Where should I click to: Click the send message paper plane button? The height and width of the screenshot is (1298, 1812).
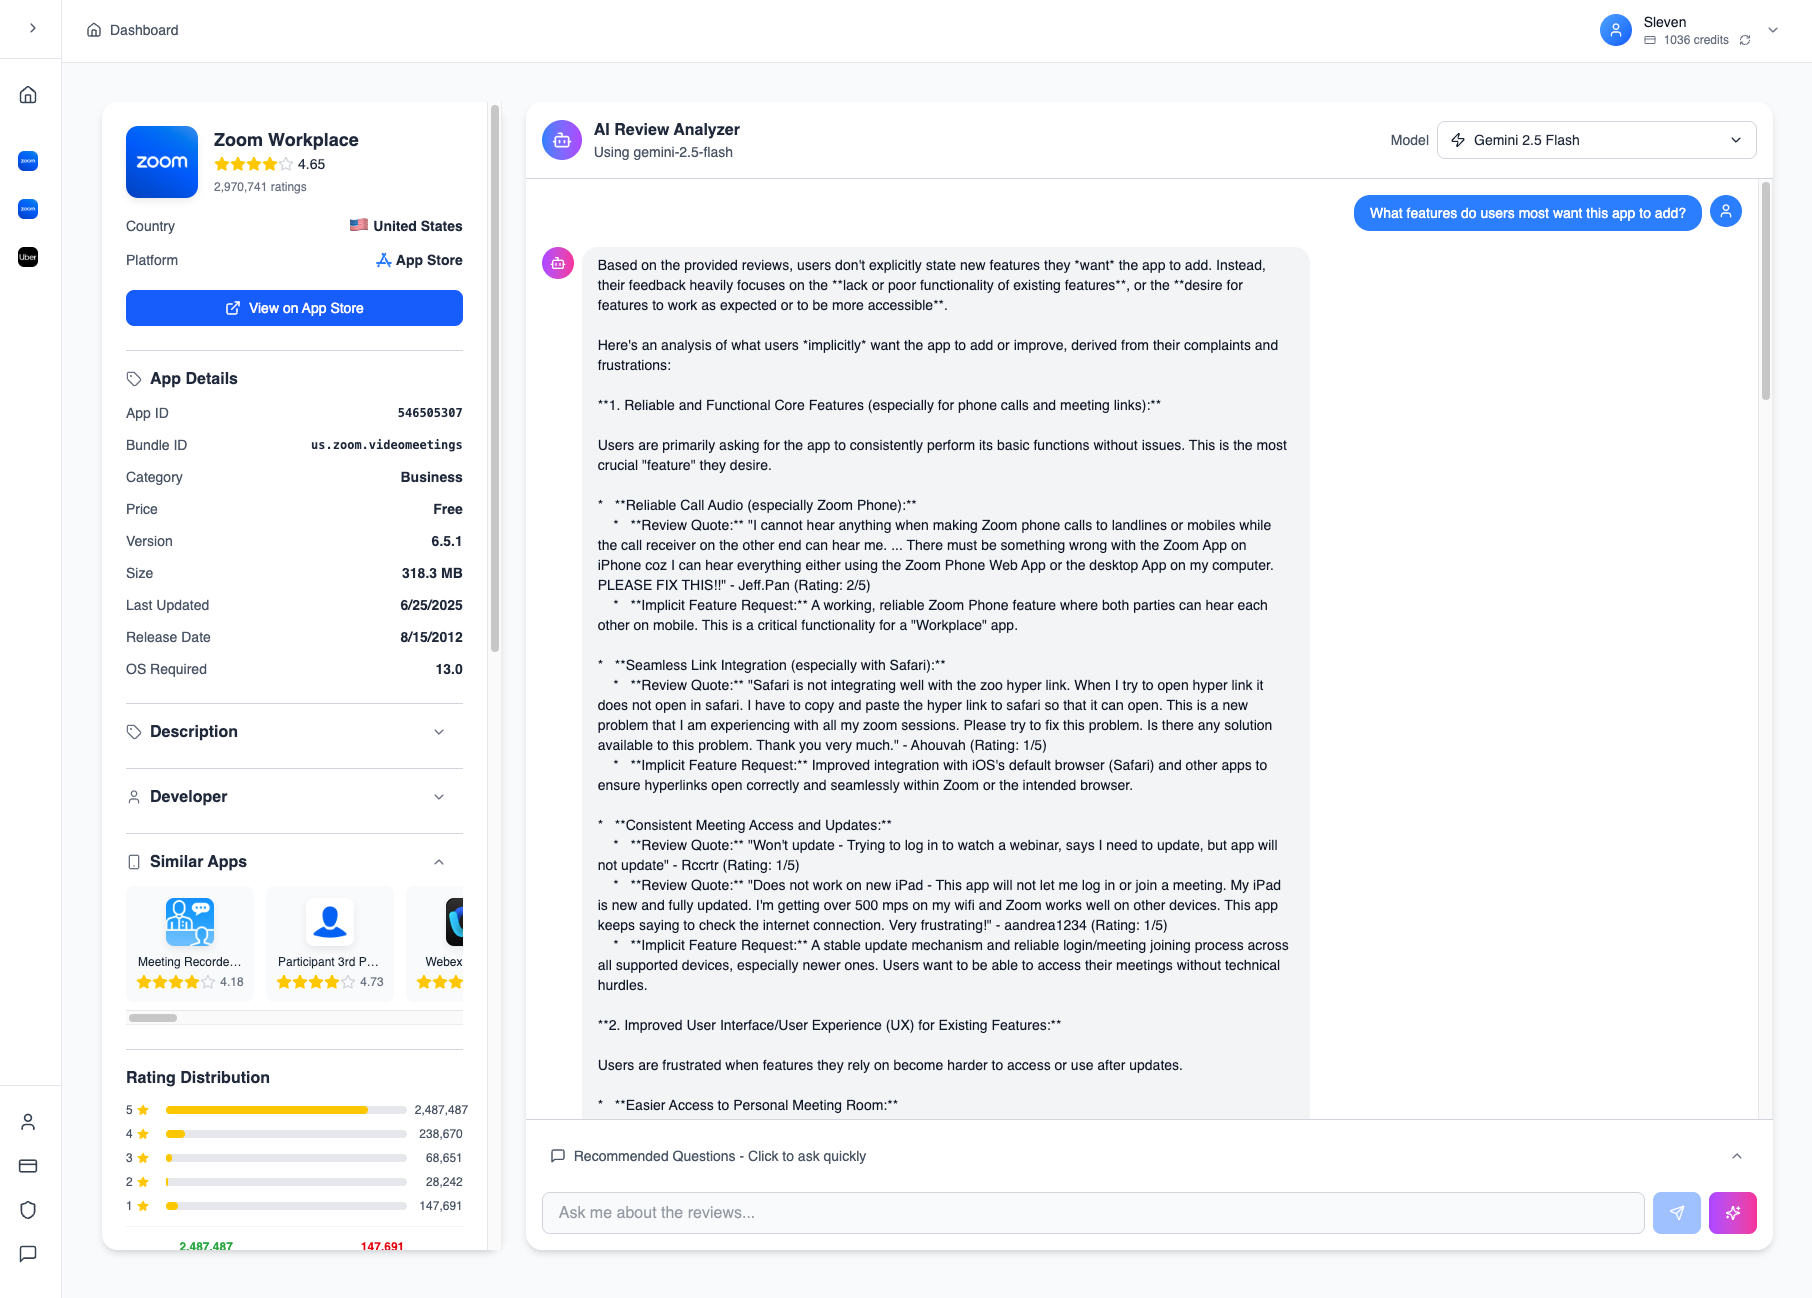[1677, 1213]
